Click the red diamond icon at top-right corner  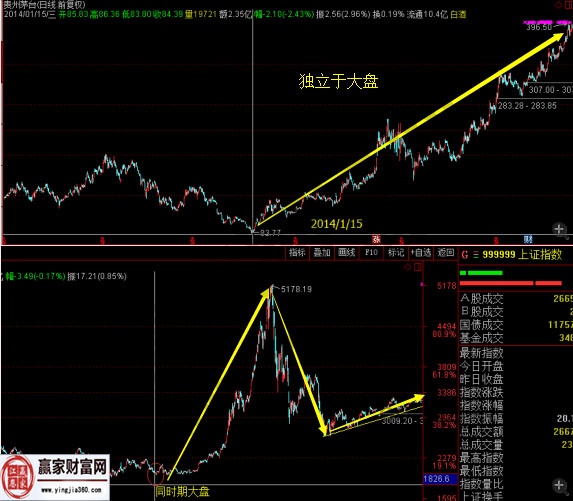tap(558, 4)
